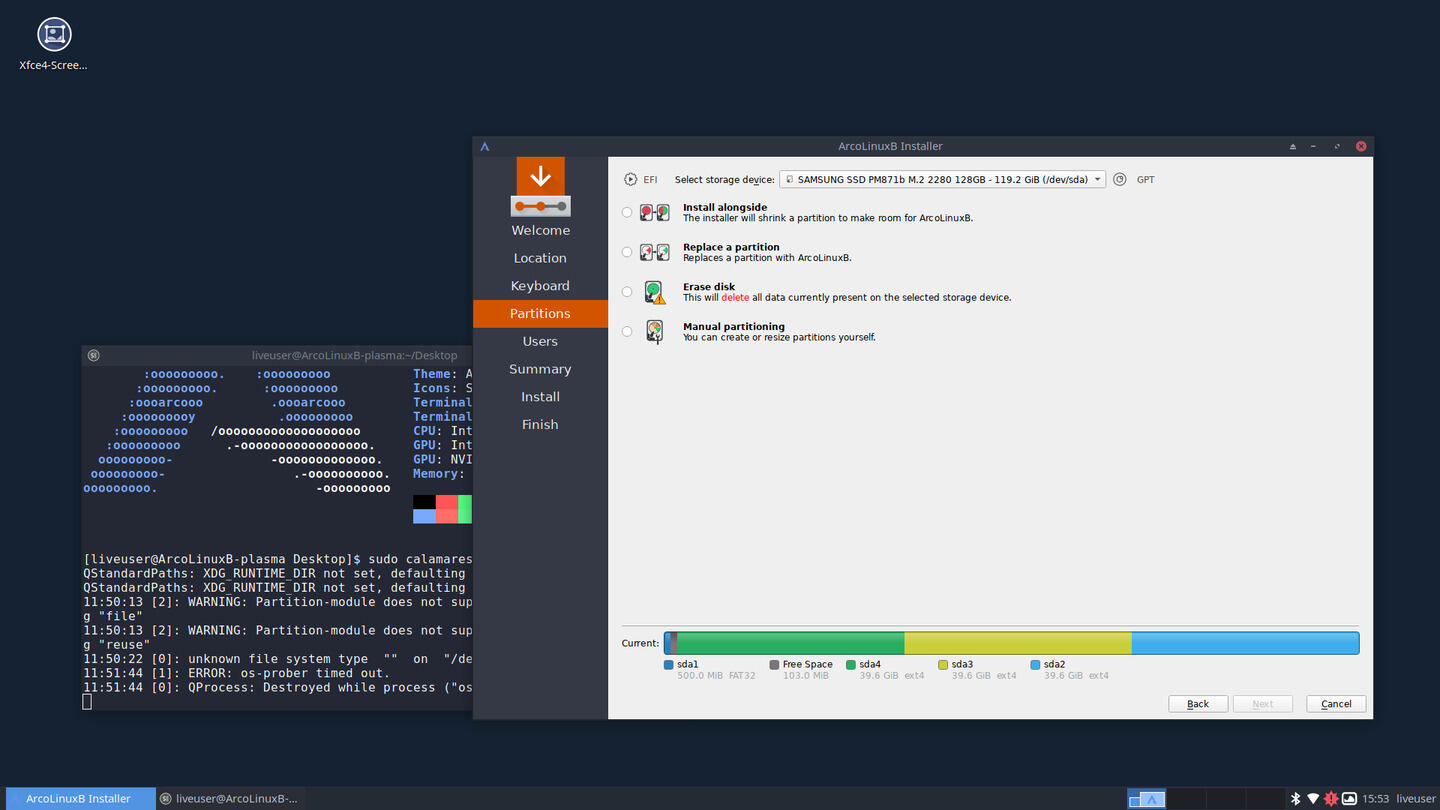This screenshot has width=1440, height=810.
Task: Go to Location step in sidebar
Action: point(540,258)
